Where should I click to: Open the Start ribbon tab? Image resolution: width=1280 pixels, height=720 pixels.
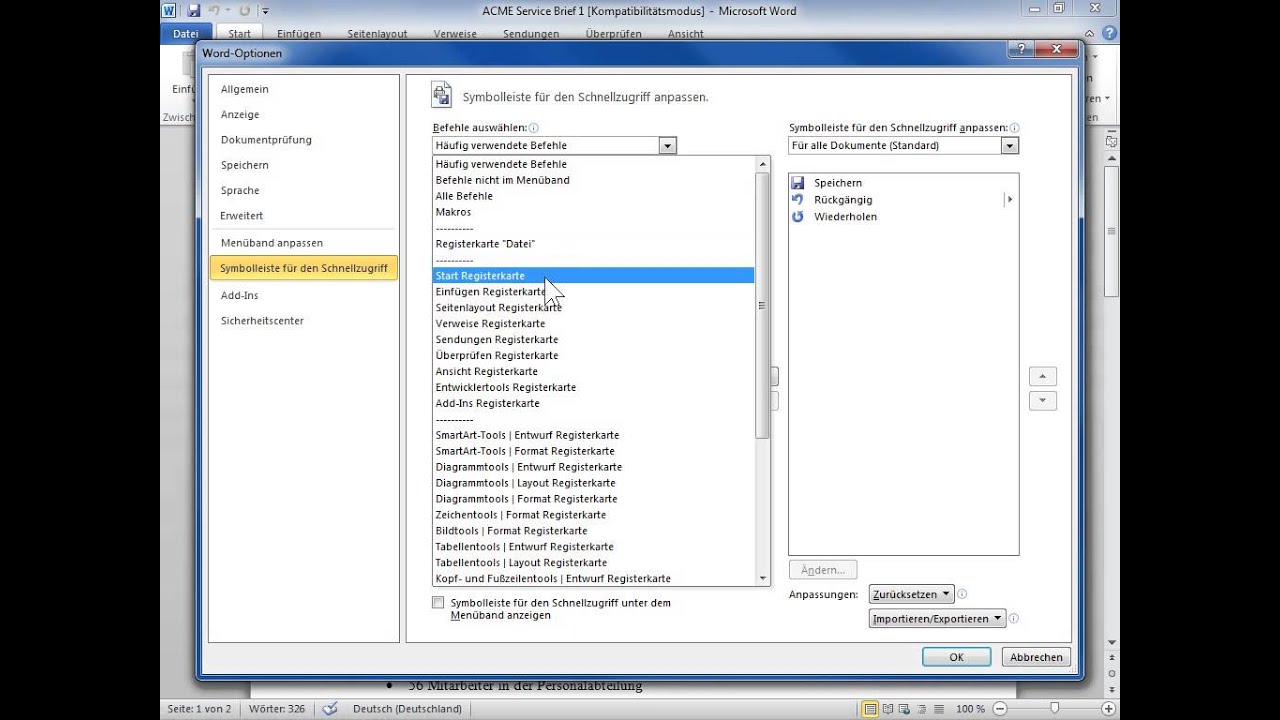(x=239, y=33)
